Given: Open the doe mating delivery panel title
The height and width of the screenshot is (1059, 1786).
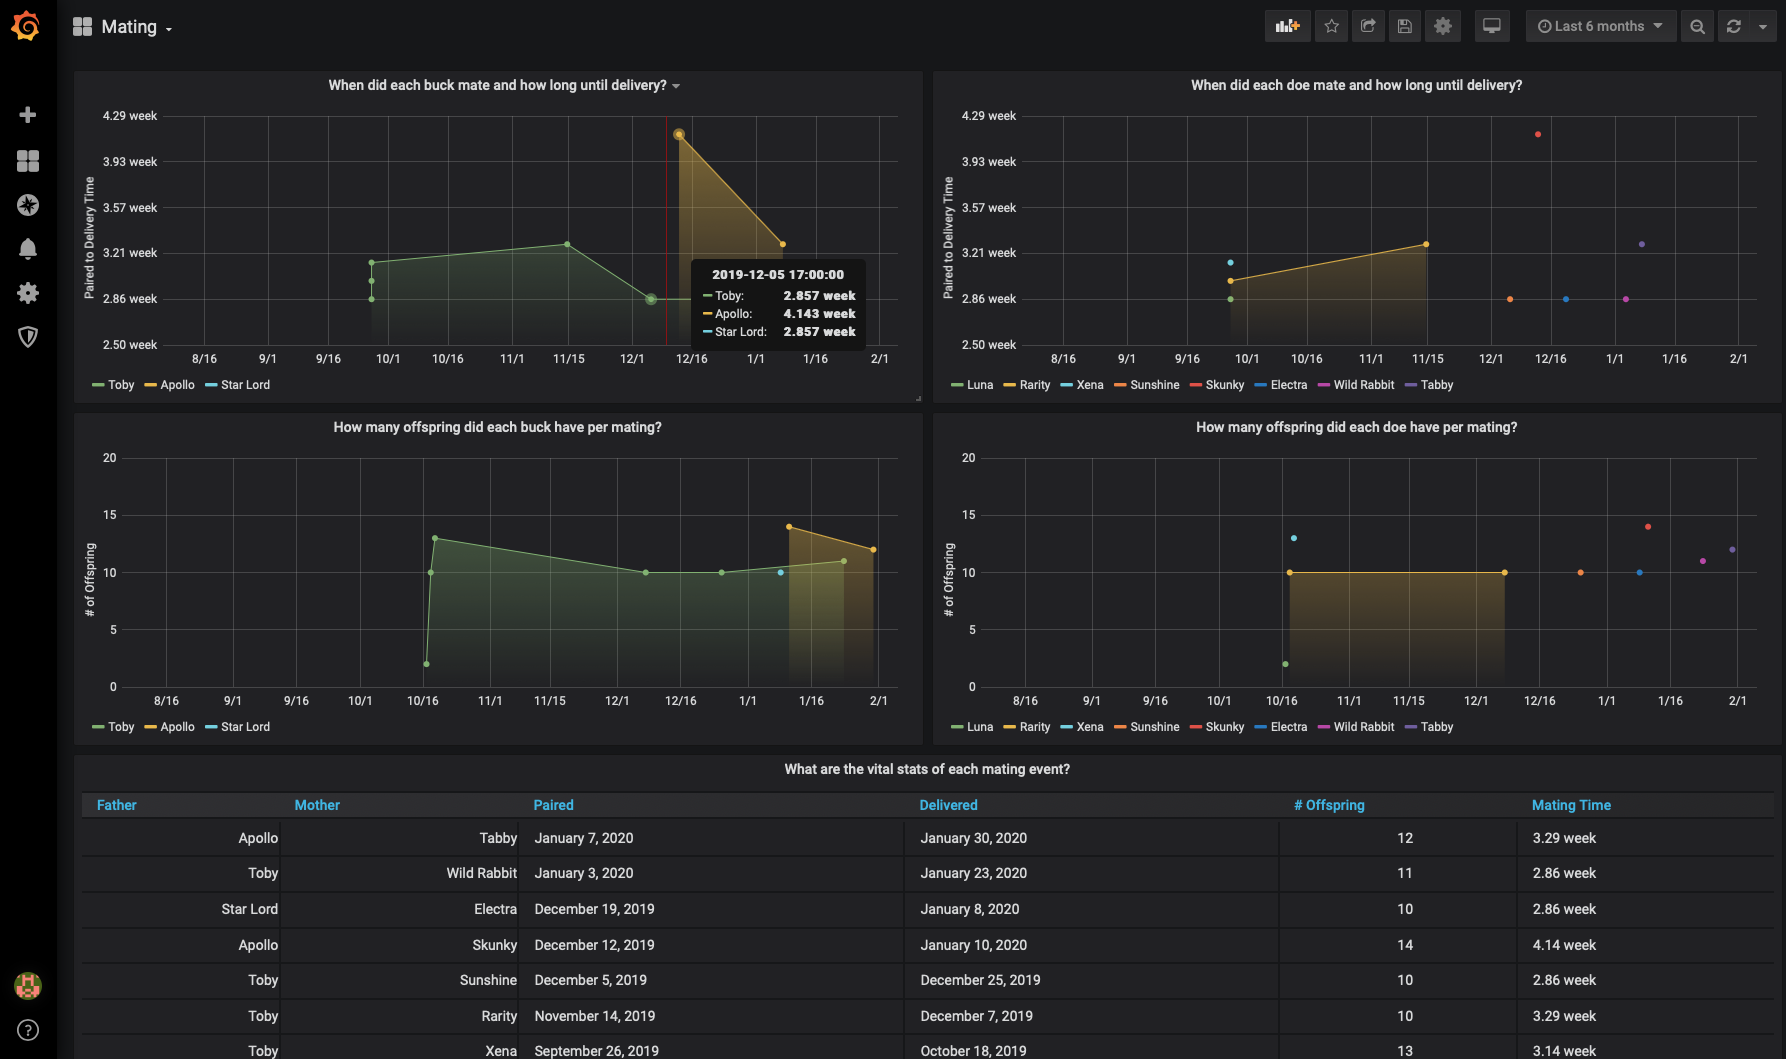Looking at the screenshot, I should [1356, 85].
